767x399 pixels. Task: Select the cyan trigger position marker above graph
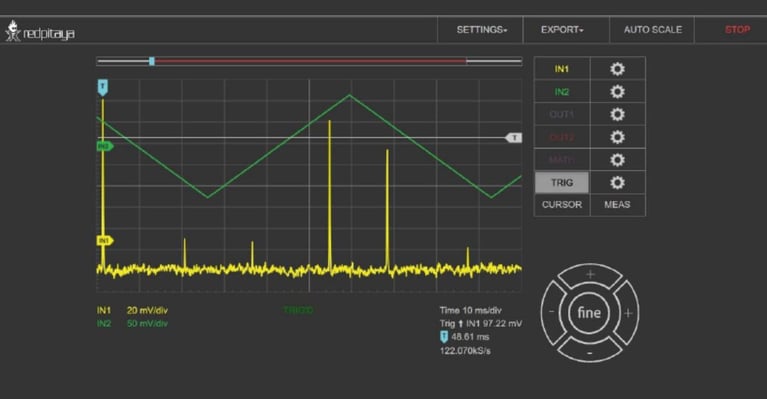(x=102, y=88)
